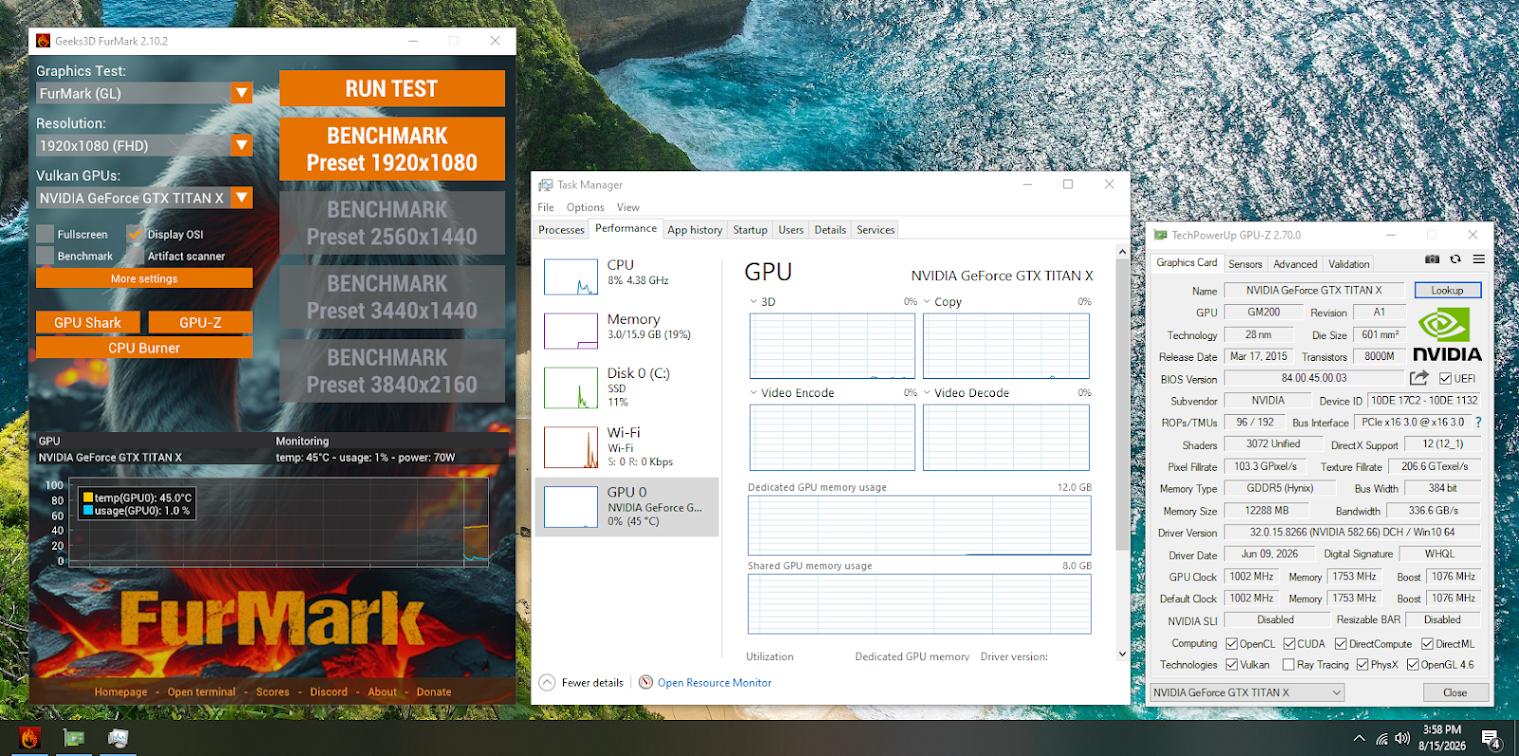Click the Bus Interface question mark in GPU-Z
This screenshot has width=1519, height=756.
coord(1478,423)
